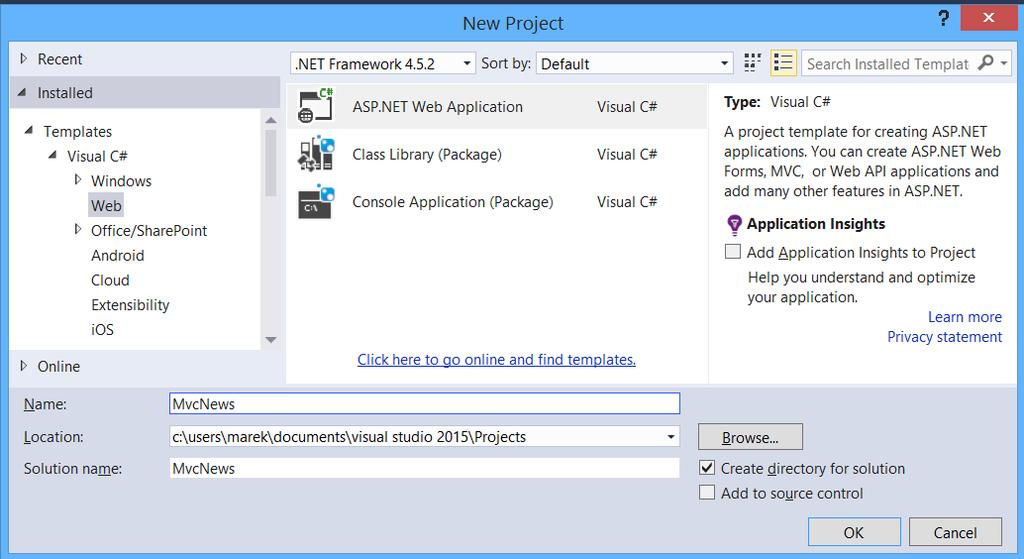The height and width of the screenshot is (559, 1024).
Task: Click the tree scroll up arrow
Action: (x=270, y=120)
